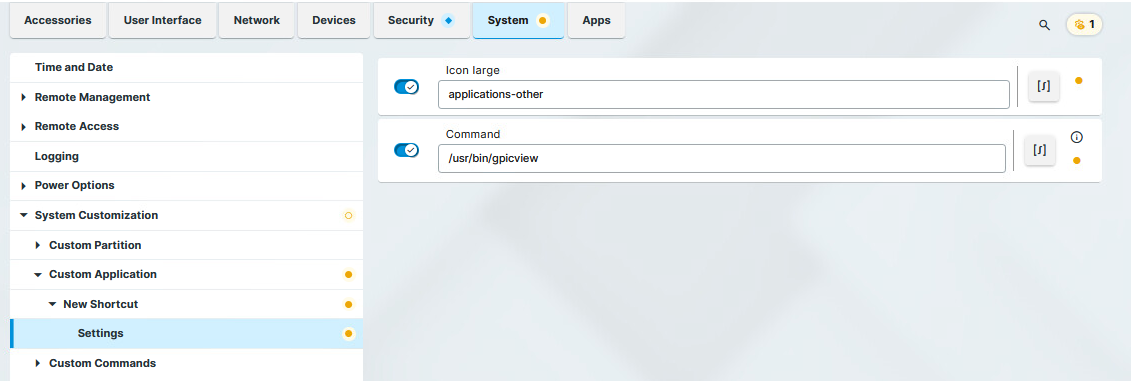This screenshot has height=381, width=1131.
Task: Disable the Command toggle switch
Action: (x=406, y=150)
